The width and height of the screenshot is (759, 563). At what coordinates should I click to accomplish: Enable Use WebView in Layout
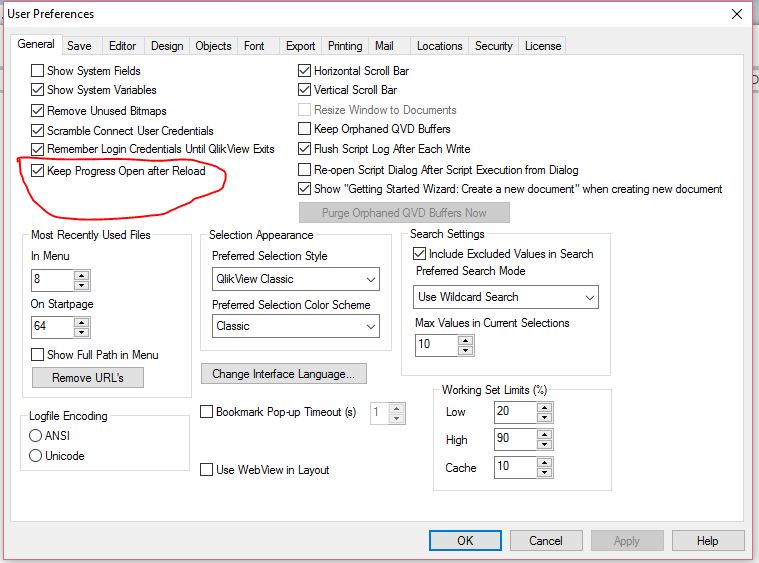(x=207, y=470)
